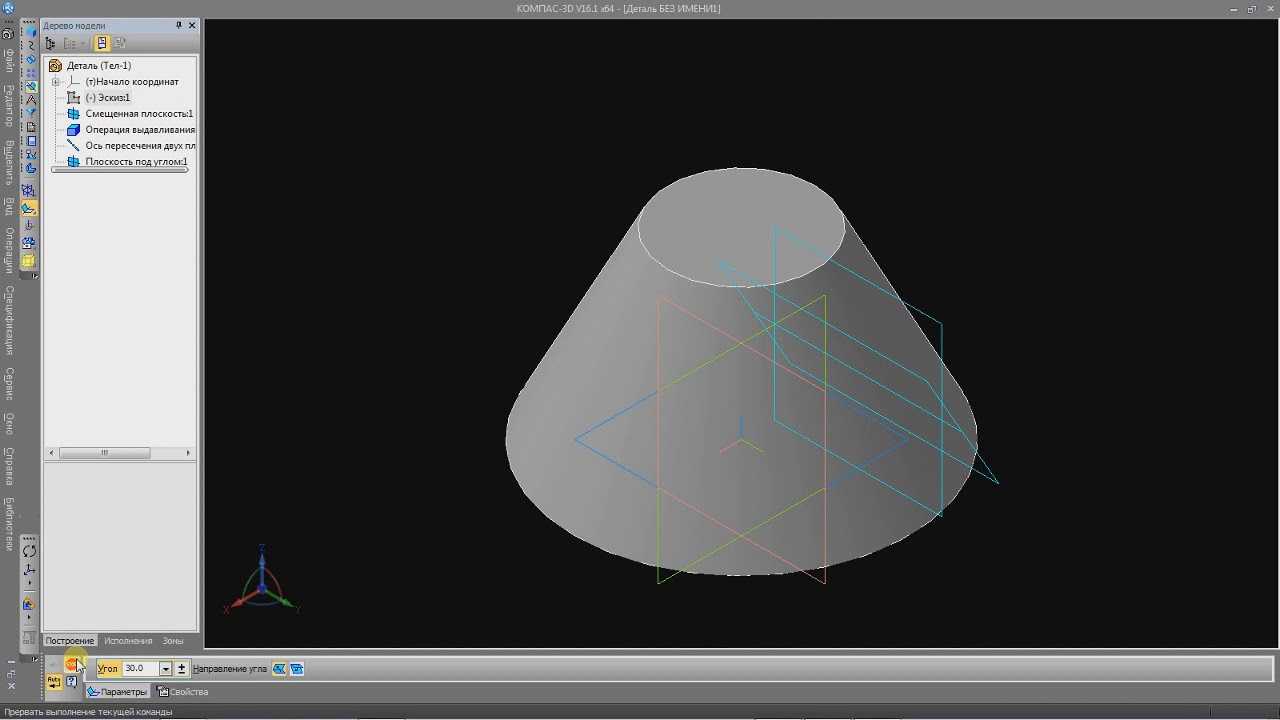Click the KOMPAS-3D application icon in title bar
Image resolution: width=1280 pixels, height=720 pixels.
(9, 9)
